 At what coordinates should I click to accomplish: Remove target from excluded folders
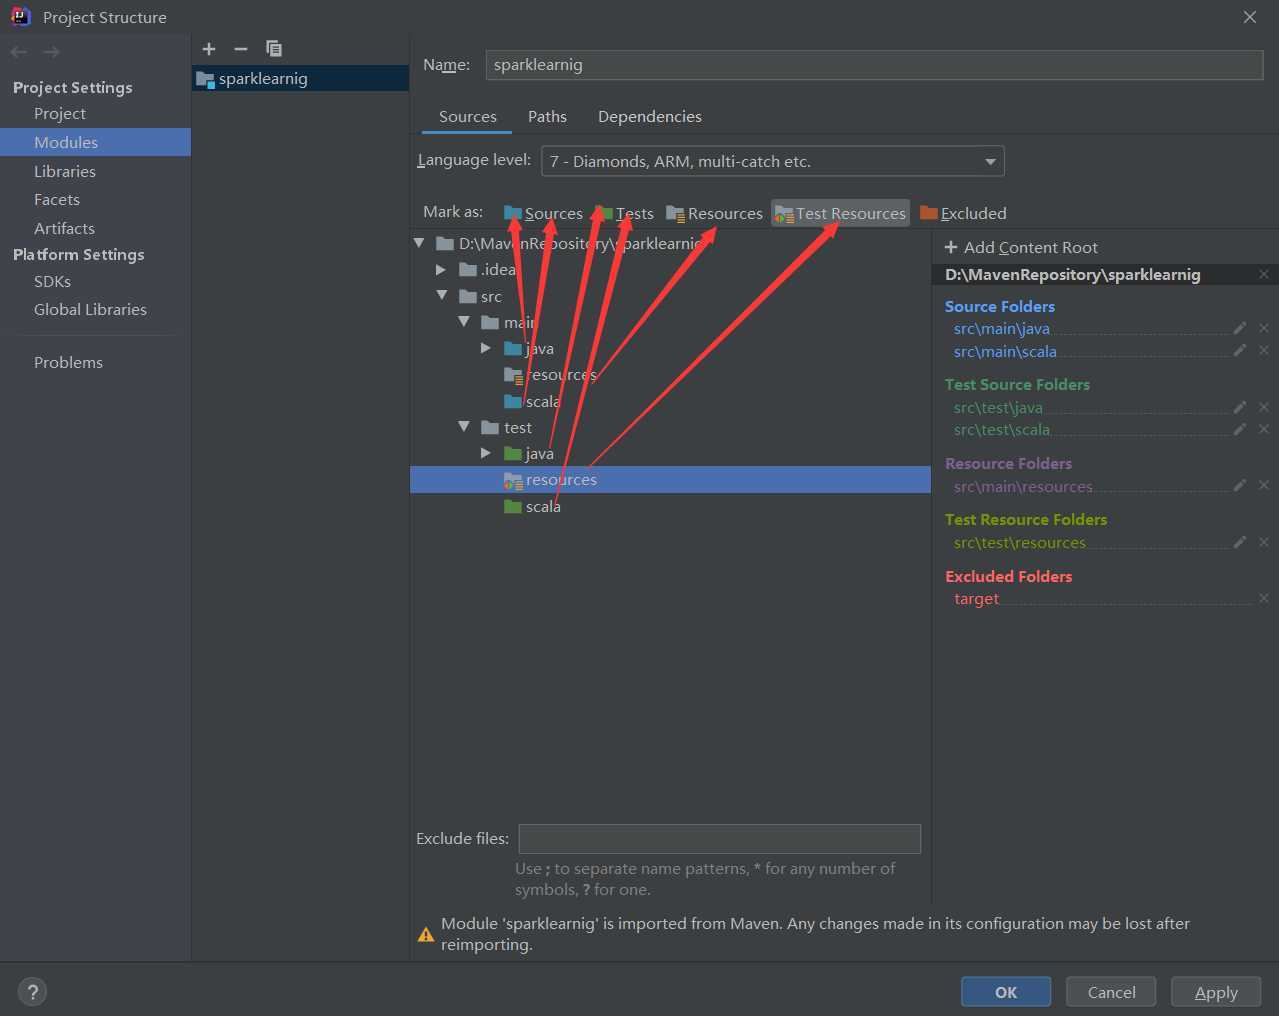tap(1264, 598)
